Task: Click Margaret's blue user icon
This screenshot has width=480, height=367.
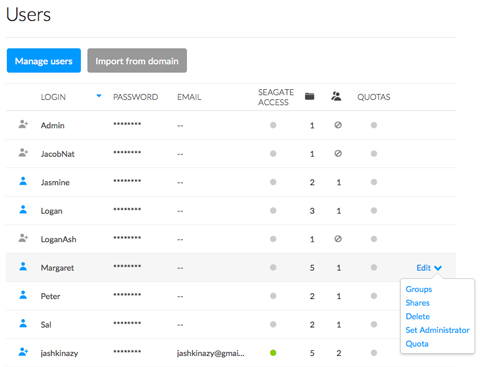Action: [x=23, y=267]
